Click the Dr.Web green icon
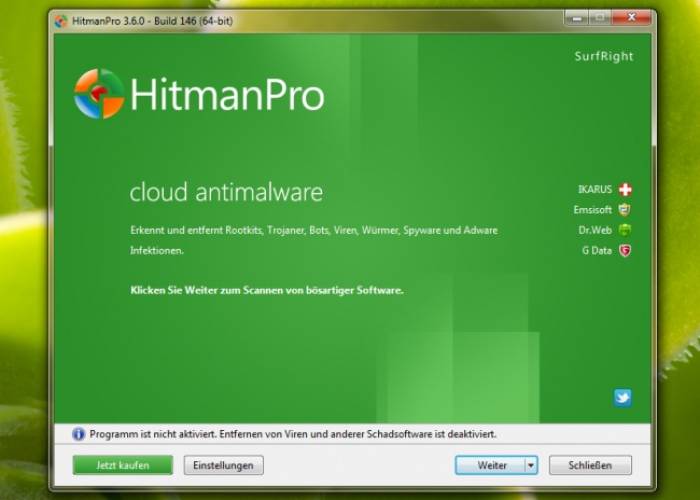This screenshot has width=700, height=500. coord(625,230)
